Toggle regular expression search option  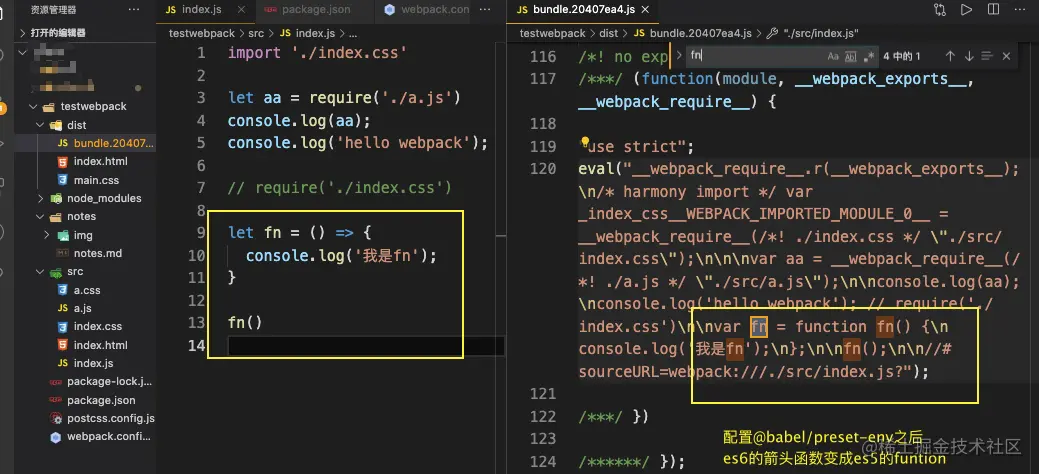pos(869,56)
